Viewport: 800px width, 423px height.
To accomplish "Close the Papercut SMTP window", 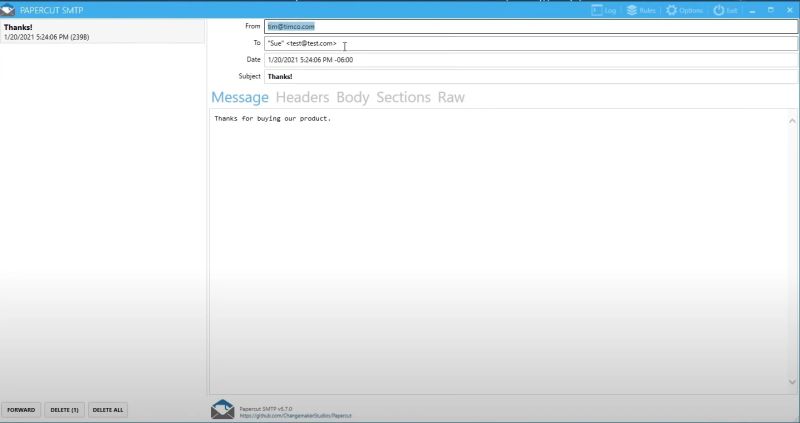I will 790,10.
